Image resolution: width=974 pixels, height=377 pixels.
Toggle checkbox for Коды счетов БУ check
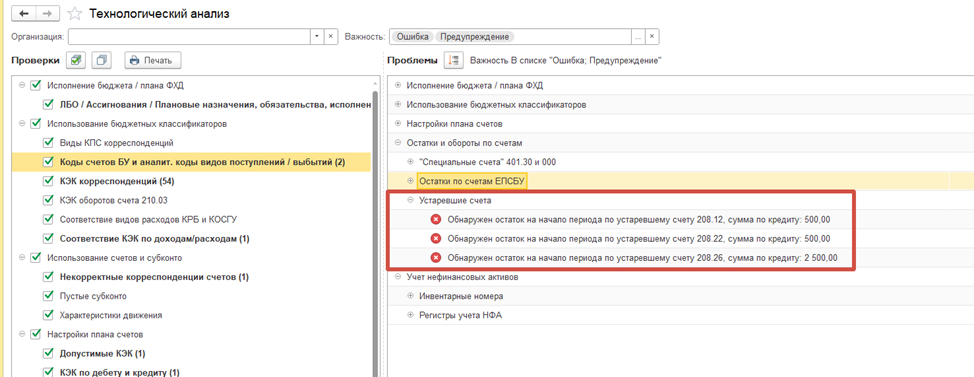(x=49, y=162)
